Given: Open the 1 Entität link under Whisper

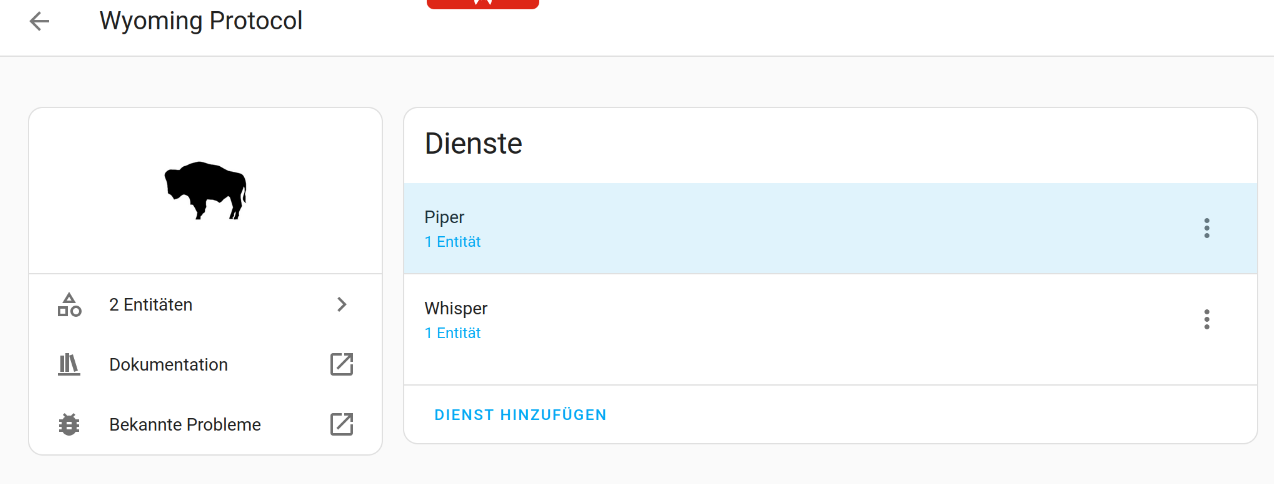Looking at the screenshot, I should [452, 333].
